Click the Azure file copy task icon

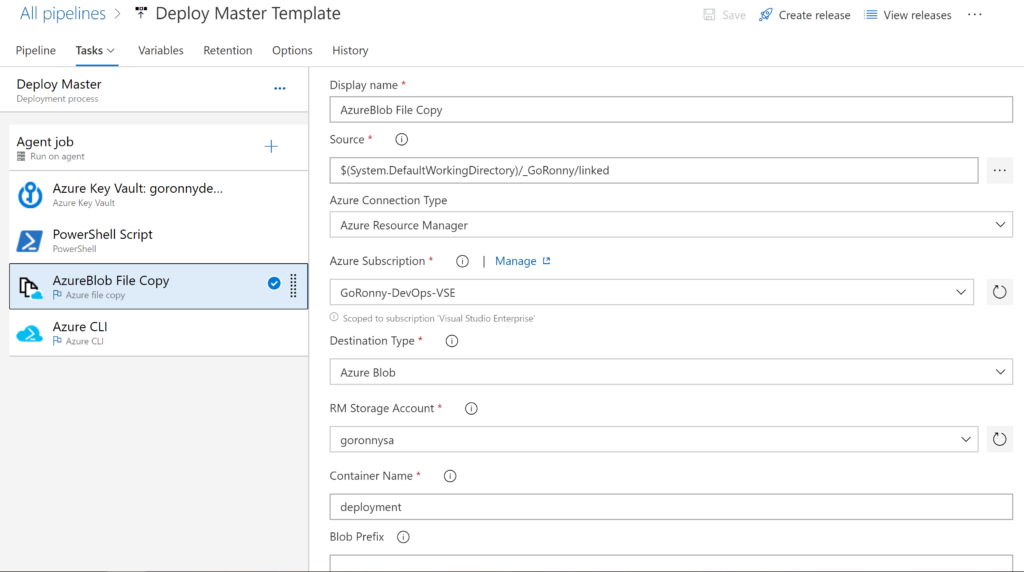coord(30,287)
